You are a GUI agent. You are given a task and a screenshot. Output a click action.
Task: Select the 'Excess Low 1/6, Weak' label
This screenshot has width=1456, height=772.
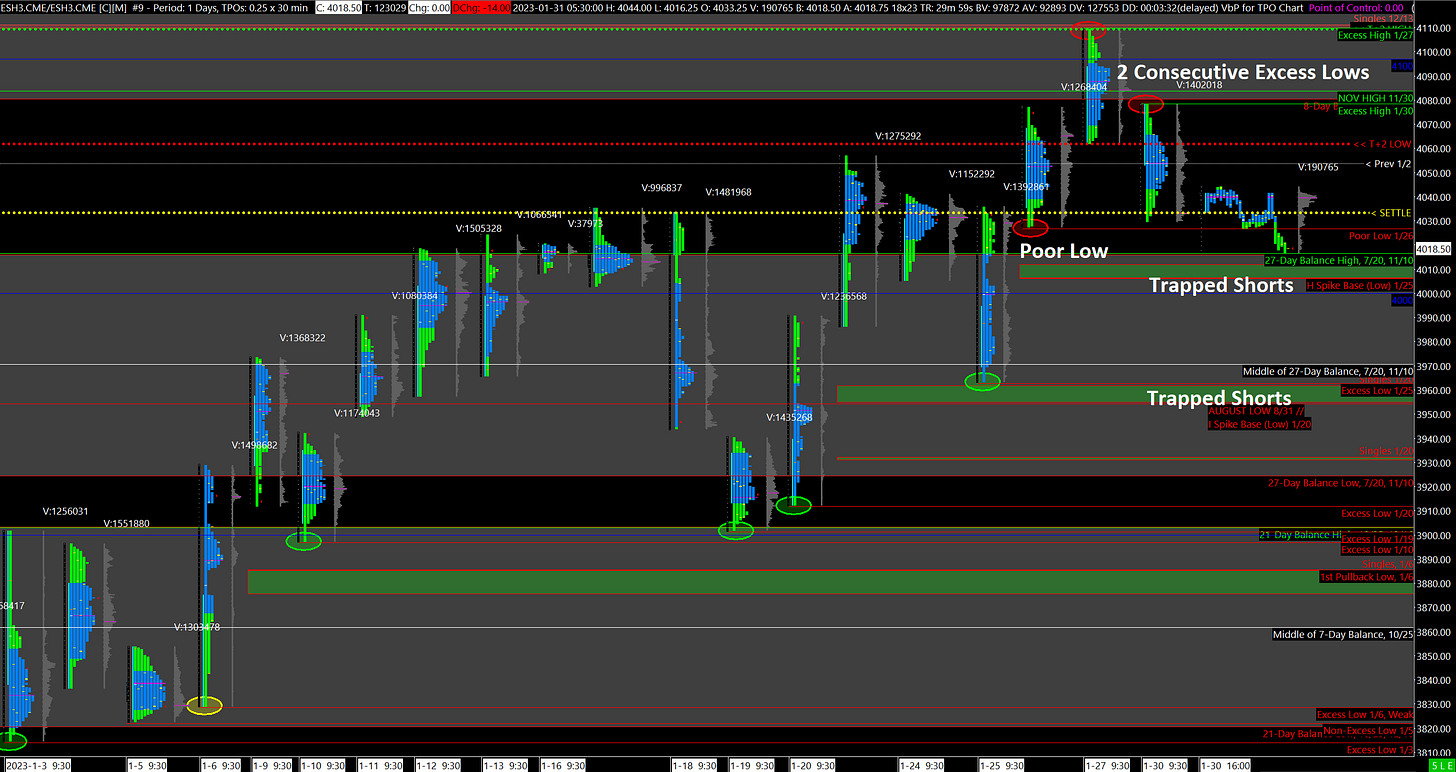tap(1363, 715)
